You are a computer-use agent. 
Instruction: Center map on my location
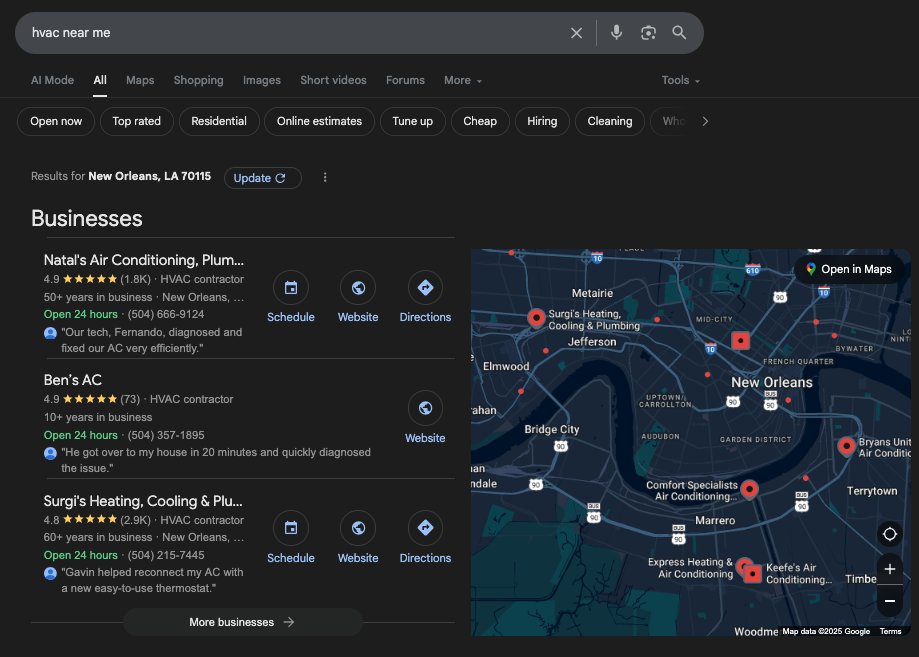pos(890,535)
